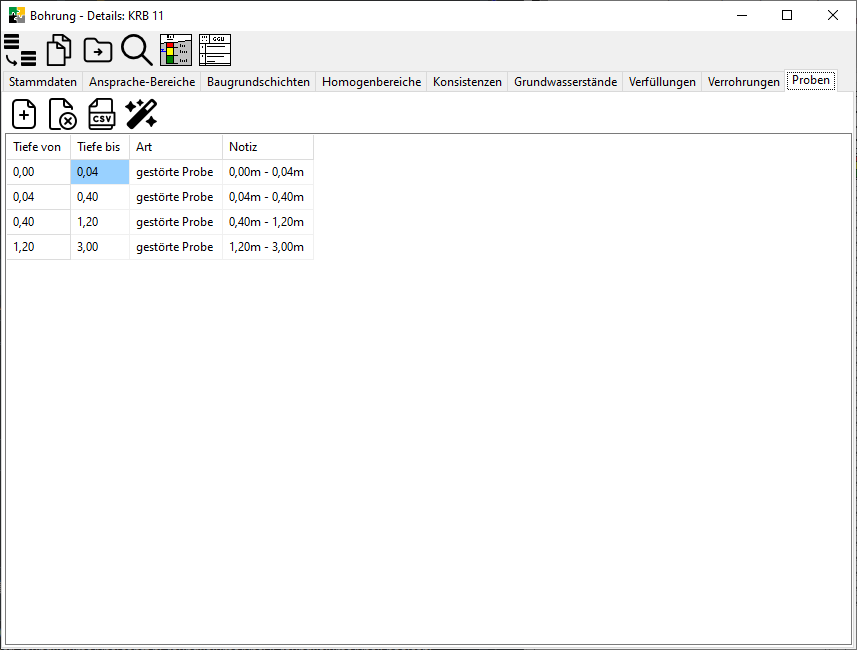This screenshot has width=857, height=650.
Task: Click the magnifying glass search icon
Action: pos(136,49)
